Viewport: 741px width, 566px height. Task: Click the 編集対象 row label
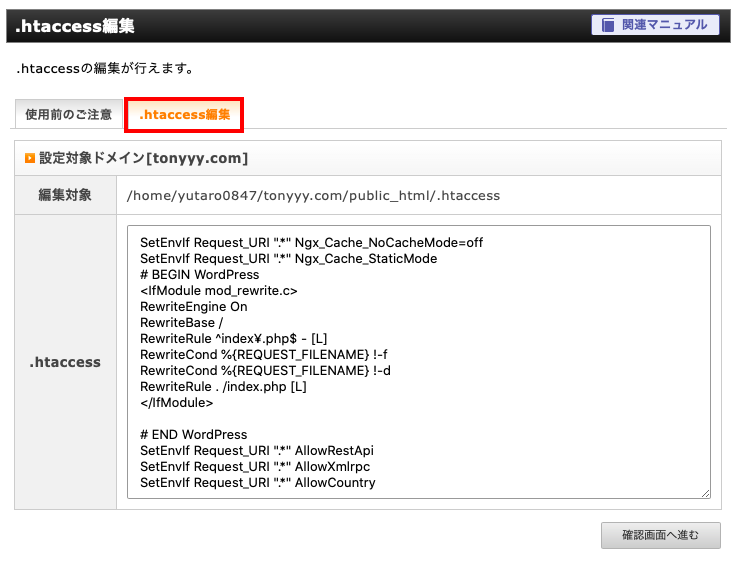click(65, 195)
